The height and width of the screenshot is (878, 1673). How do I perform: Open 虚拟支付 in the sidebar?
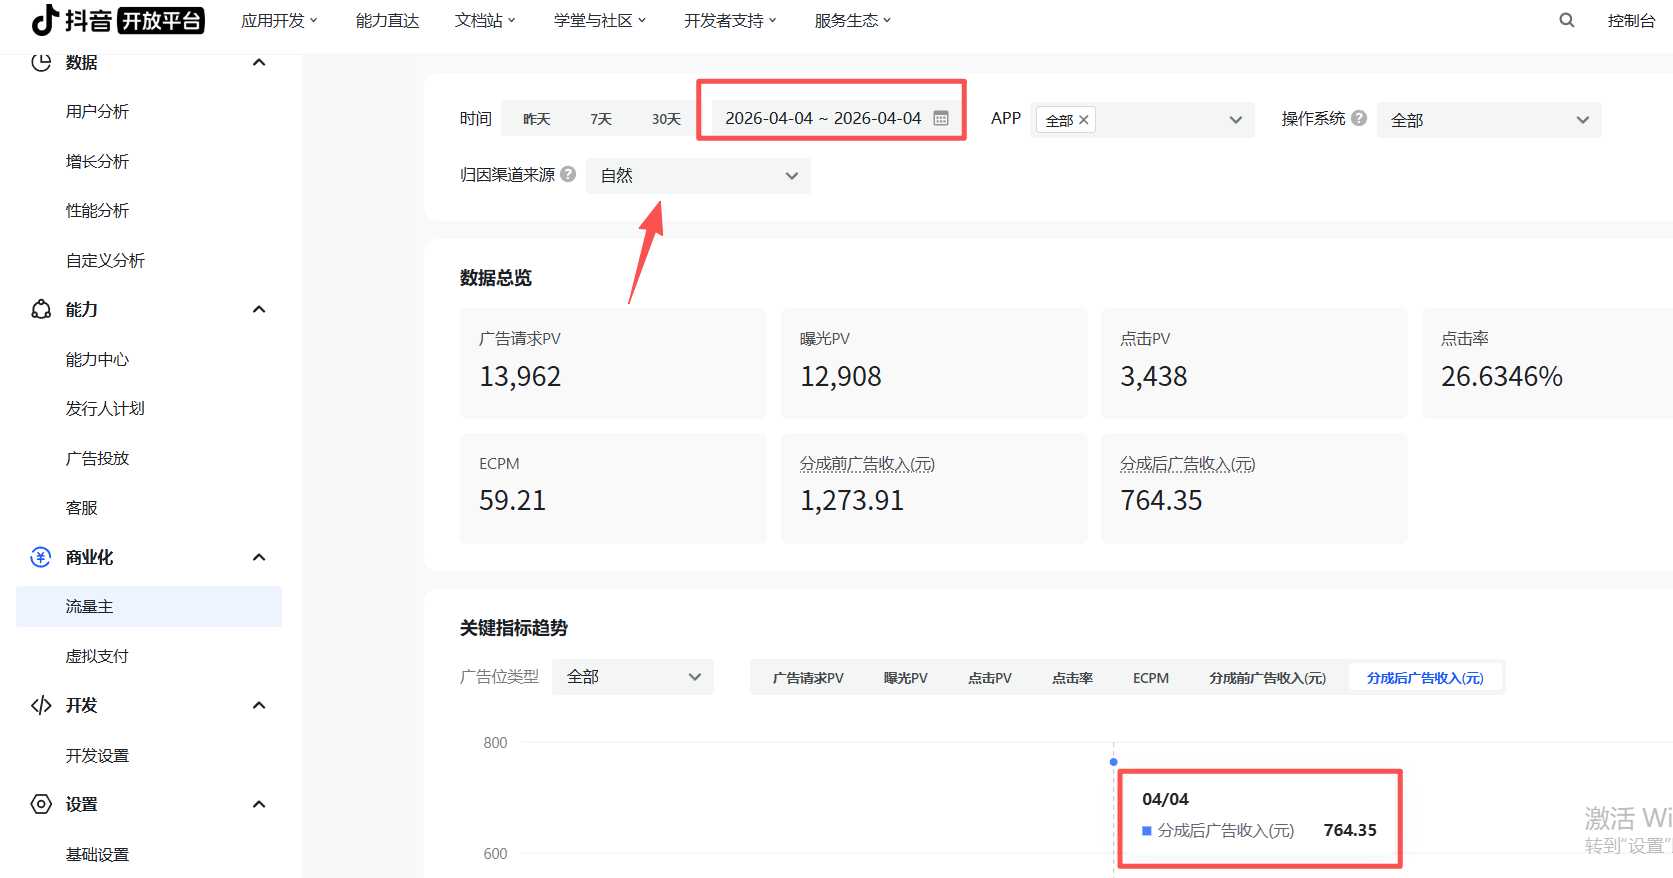click(97, 656)
